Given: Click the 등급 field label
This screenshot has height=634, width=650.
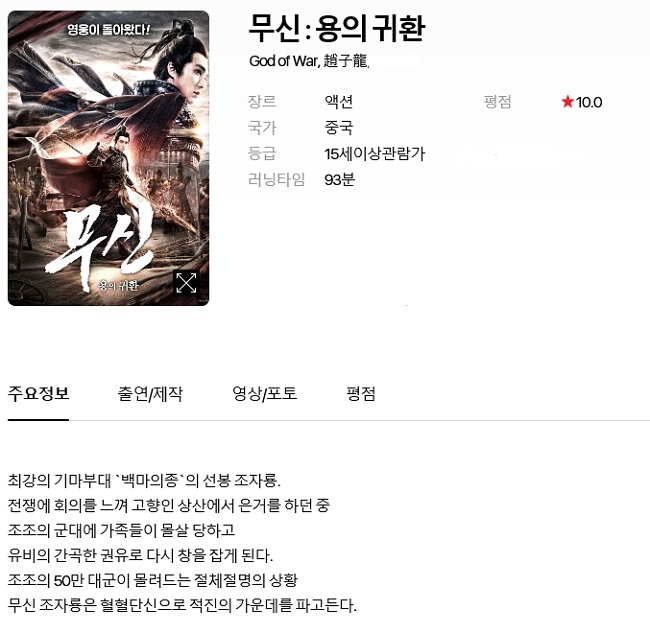Looking at the screenshot, I should click(262, 154).
